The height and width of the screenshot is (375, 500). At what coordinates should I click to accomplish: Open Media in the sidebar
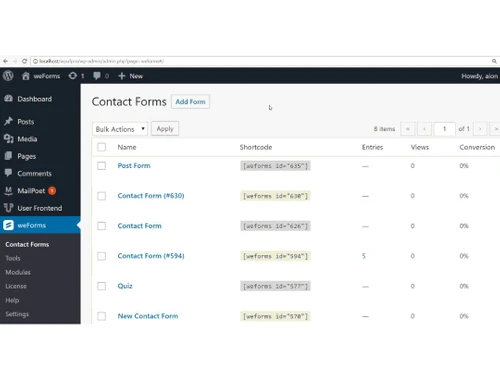(27, 139)
